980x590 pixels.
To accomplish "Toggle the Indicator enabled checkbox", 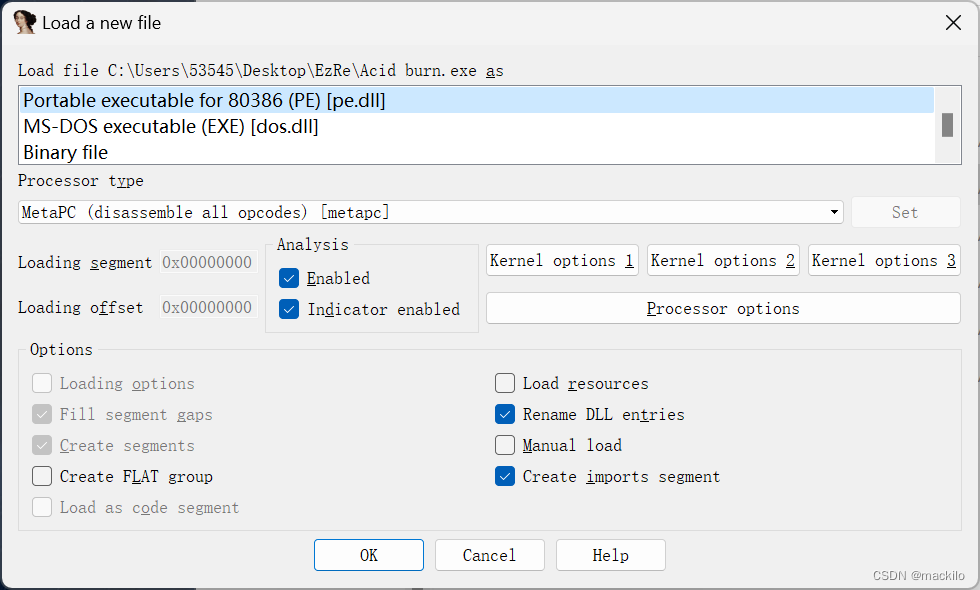I will [289, 309].
